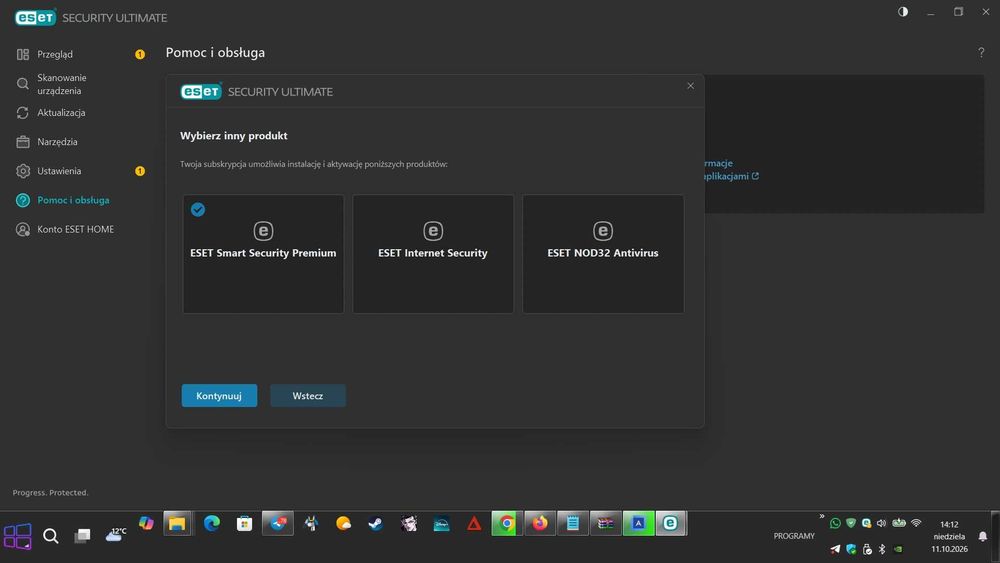Click the 'Progress. Protected.' slogan text
This screenshot has height=563, width=1000.
pyautogui.click(x=50, y=493)
